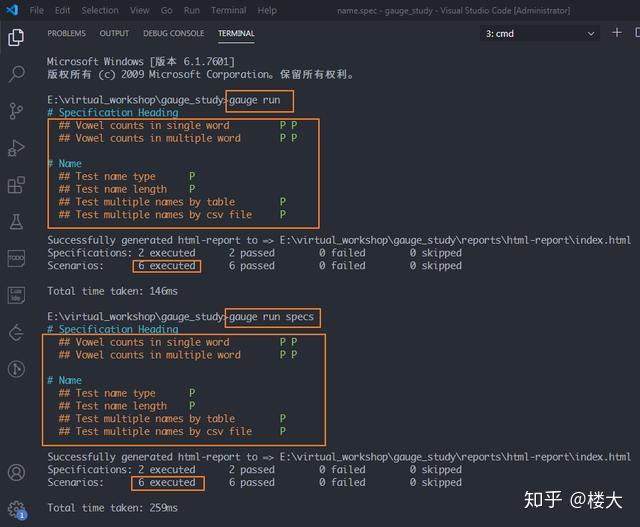Open the View menu
This screenshot has height=527, width=640.
coord(140,10)
